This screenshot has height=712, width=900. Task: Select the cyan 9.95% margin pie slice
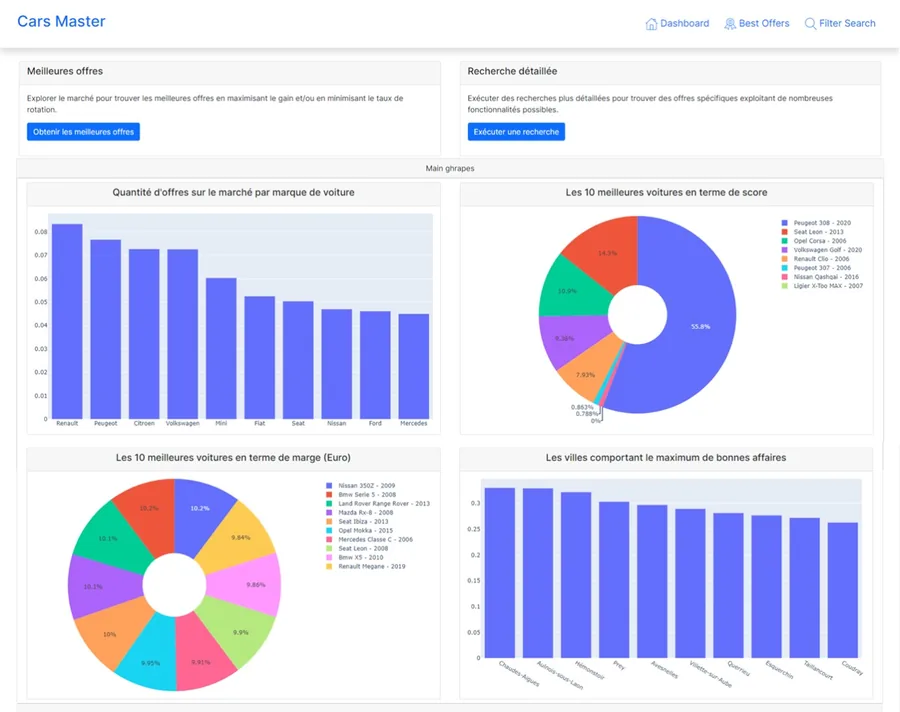point(150,663)
